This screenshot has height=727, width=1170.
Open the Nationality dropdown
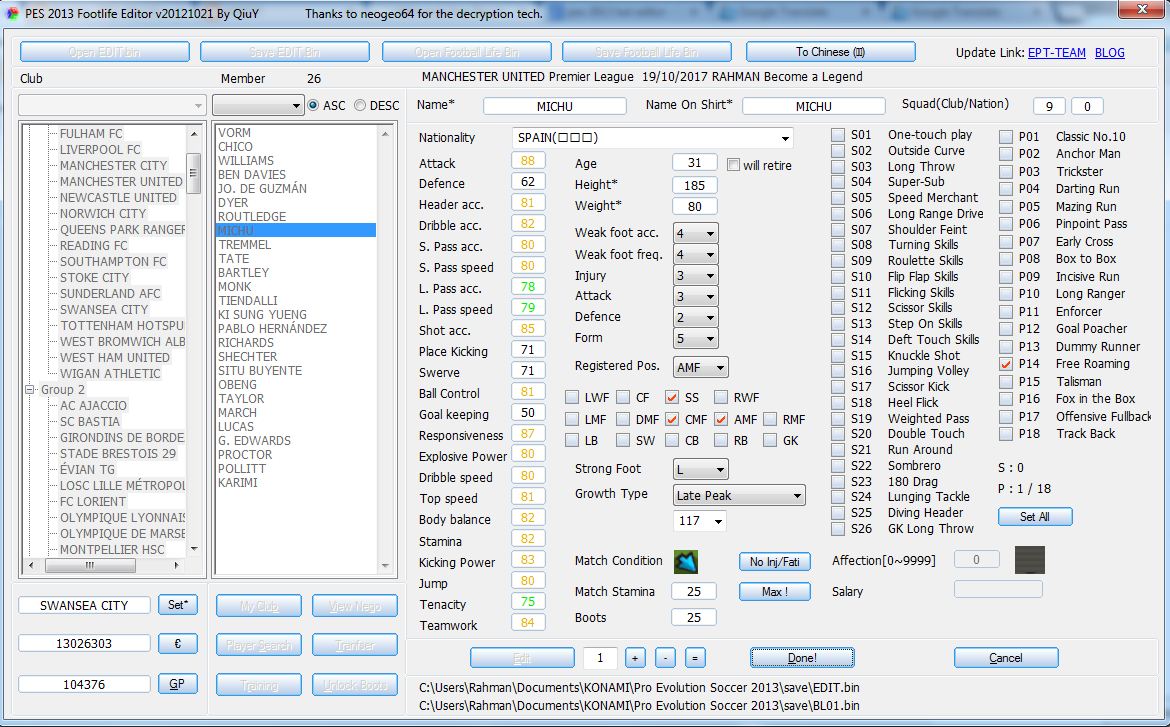(x=785, y=138)
